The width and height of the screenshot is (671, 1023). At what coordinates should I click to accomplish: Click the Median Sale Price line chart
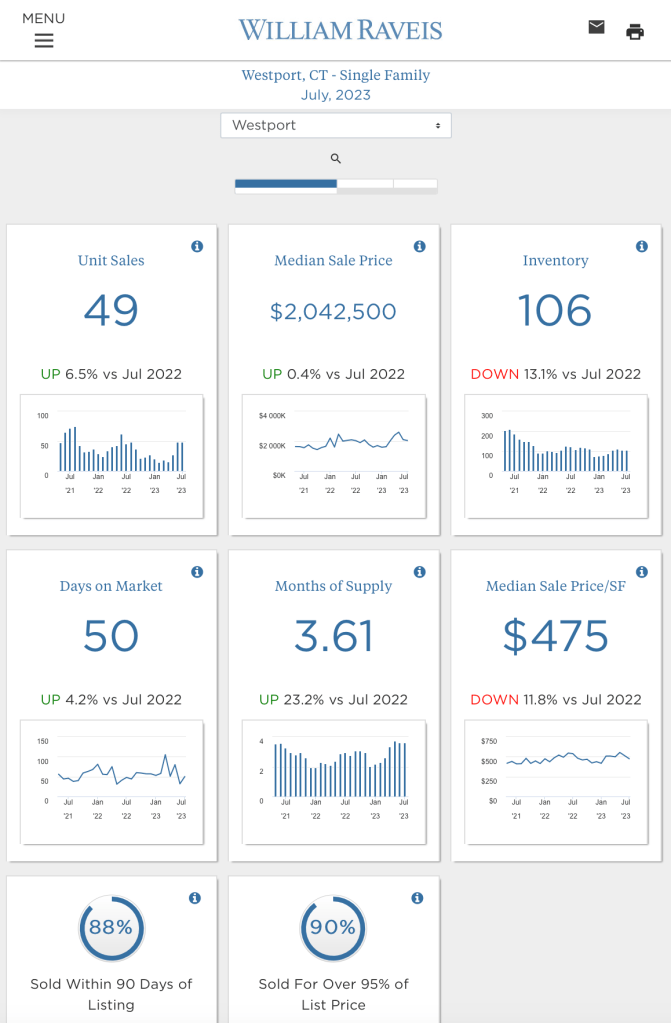[334, 455]
